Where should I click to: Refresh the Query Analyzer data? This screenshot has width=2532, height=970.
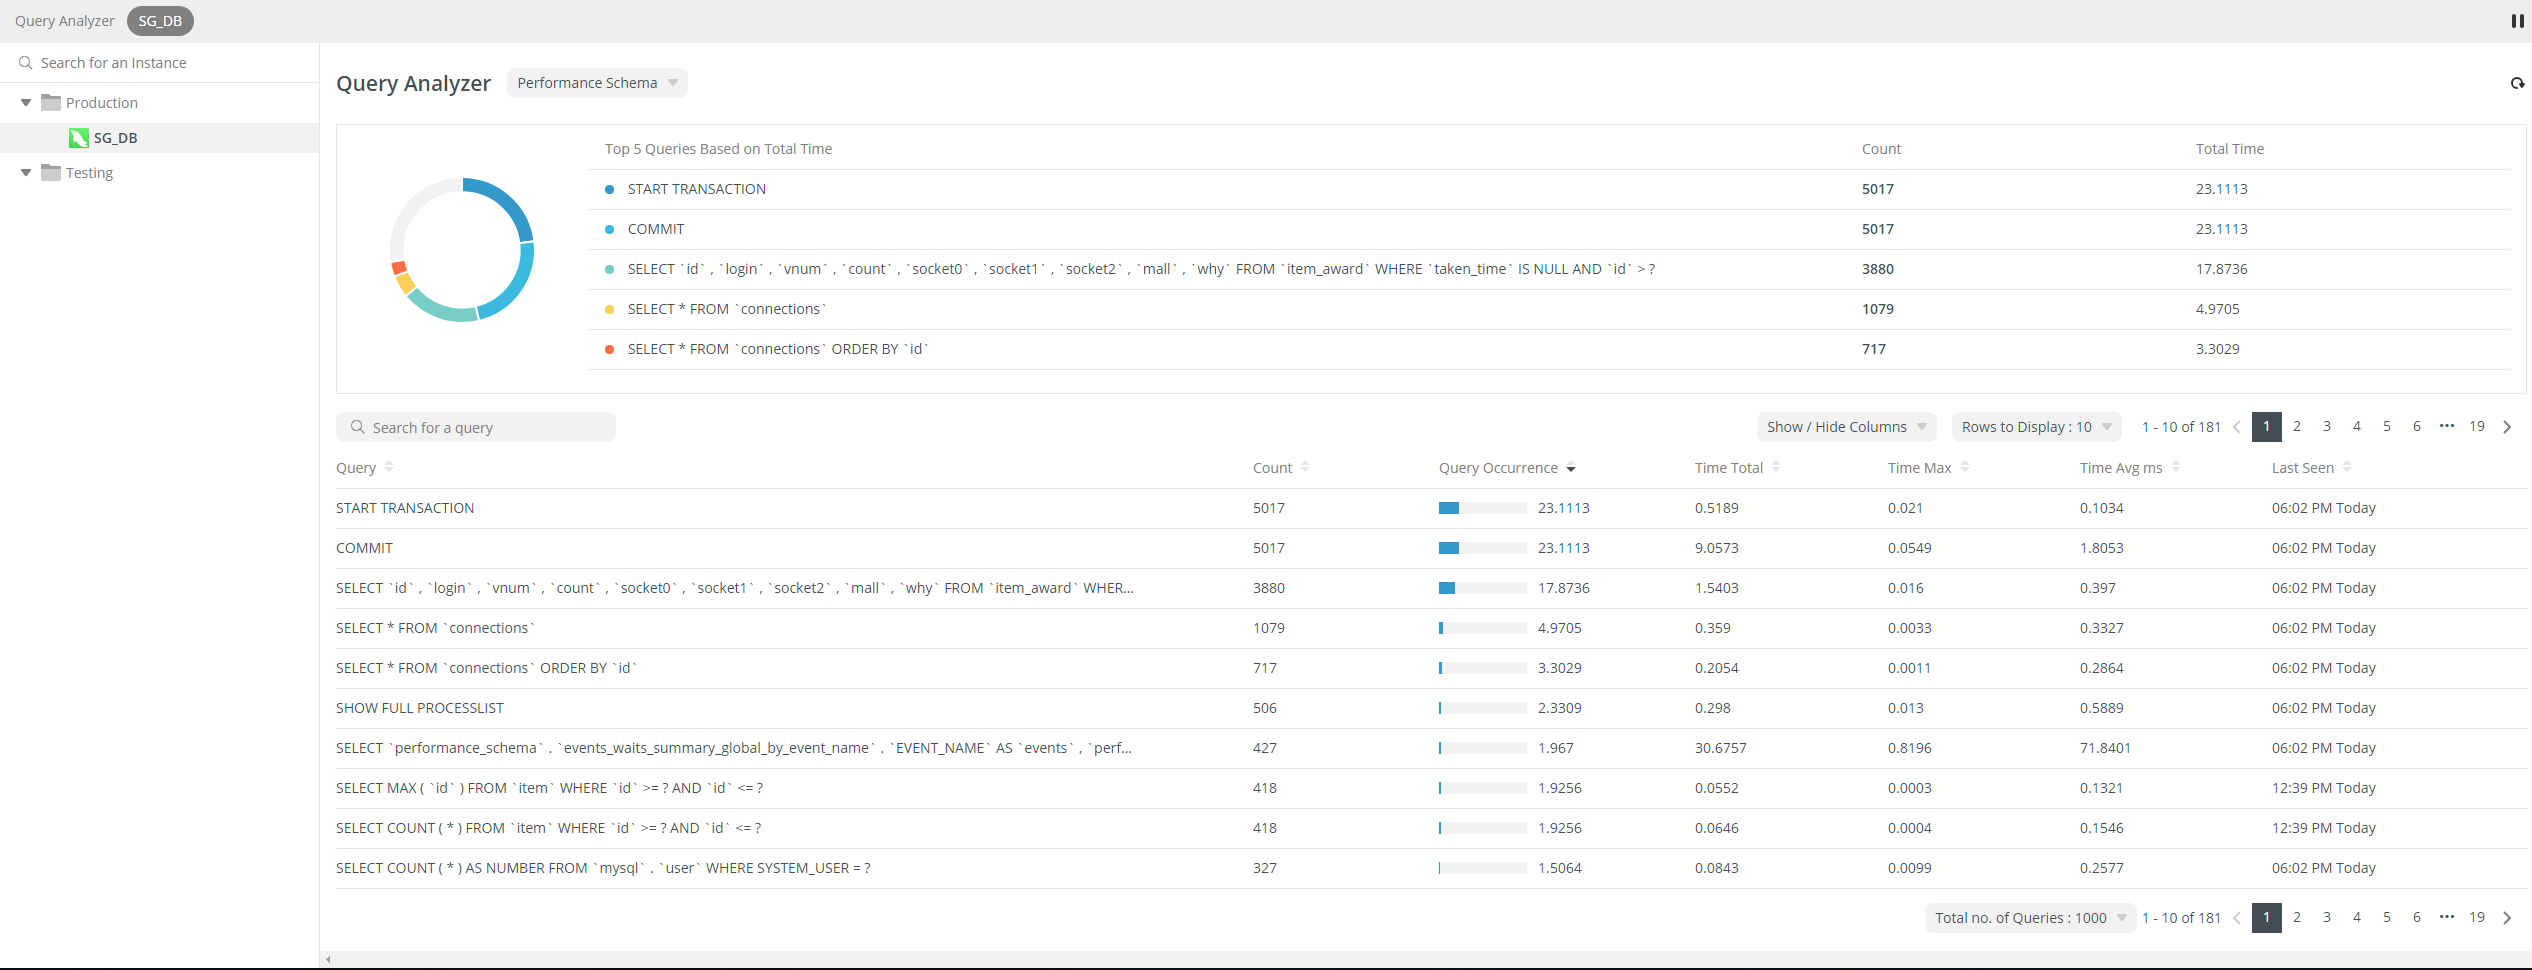(2518, 83)
